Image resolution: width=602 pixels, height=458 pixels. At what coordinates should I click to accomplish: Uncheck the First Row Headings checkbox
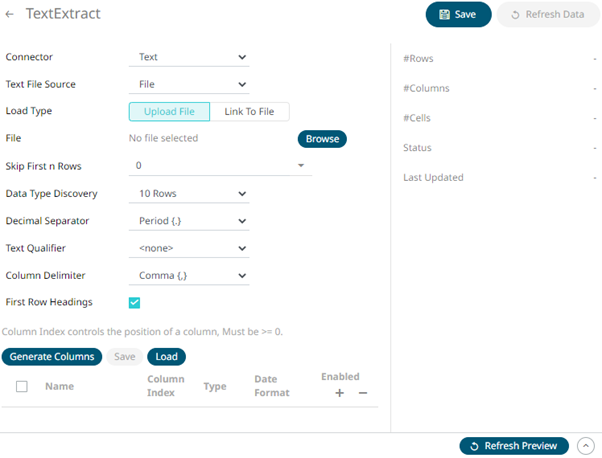point(135,302)
